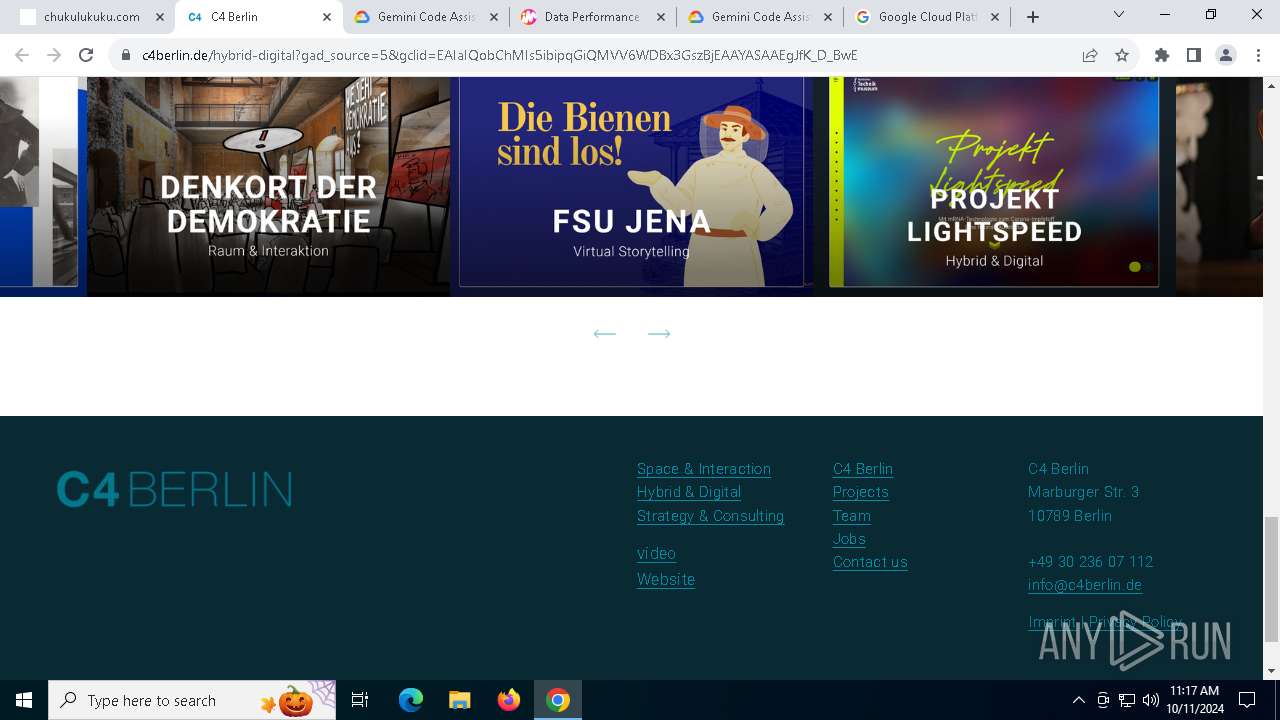This screenshot has height=720, width=1280.
Task: Open the FSU Jena project card
Action: point(631,186)
